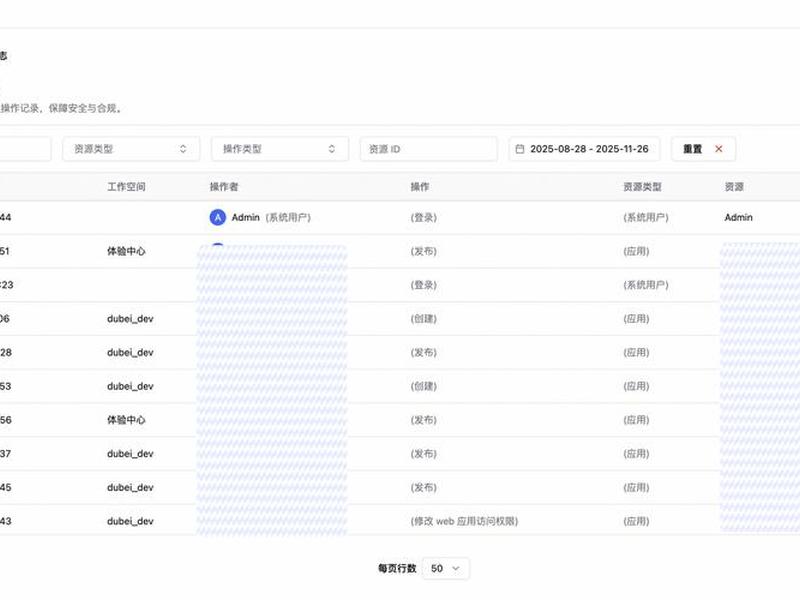Click (系统用户) resource type in Admin row
The height and width of the screenshot is (600, 800).
pyautogui.click(x=645, y=217)
